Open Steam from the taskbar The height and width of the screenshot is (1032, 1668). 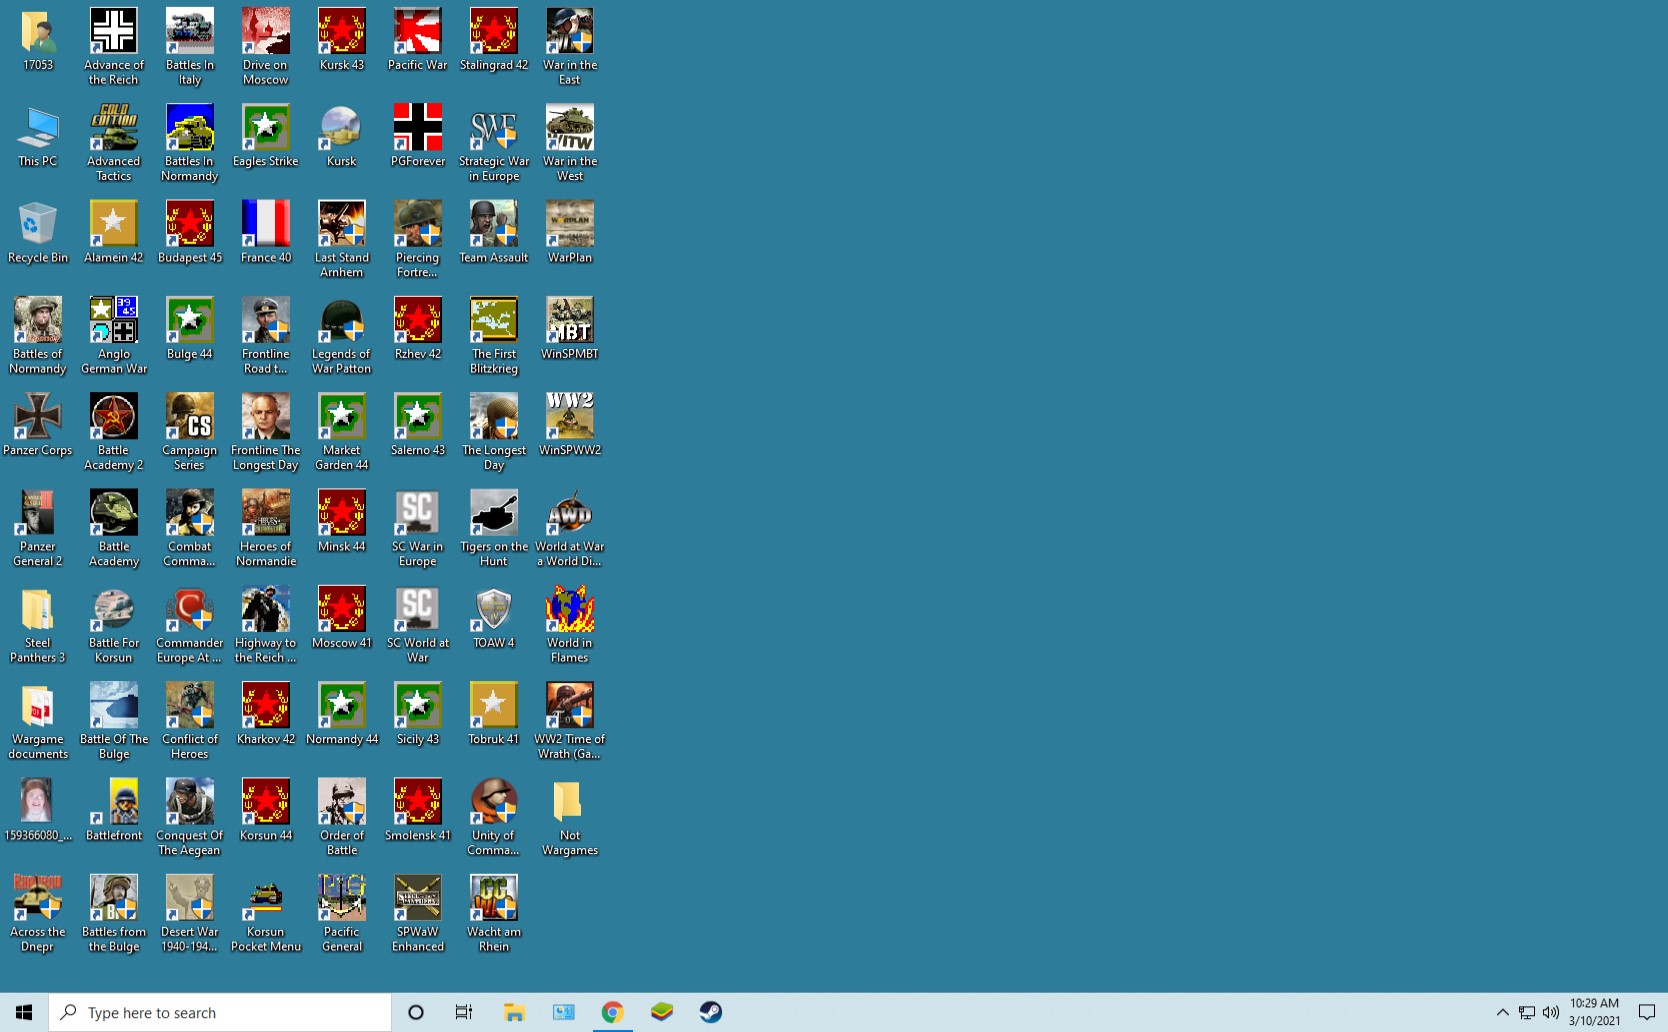click(711, 1012)
